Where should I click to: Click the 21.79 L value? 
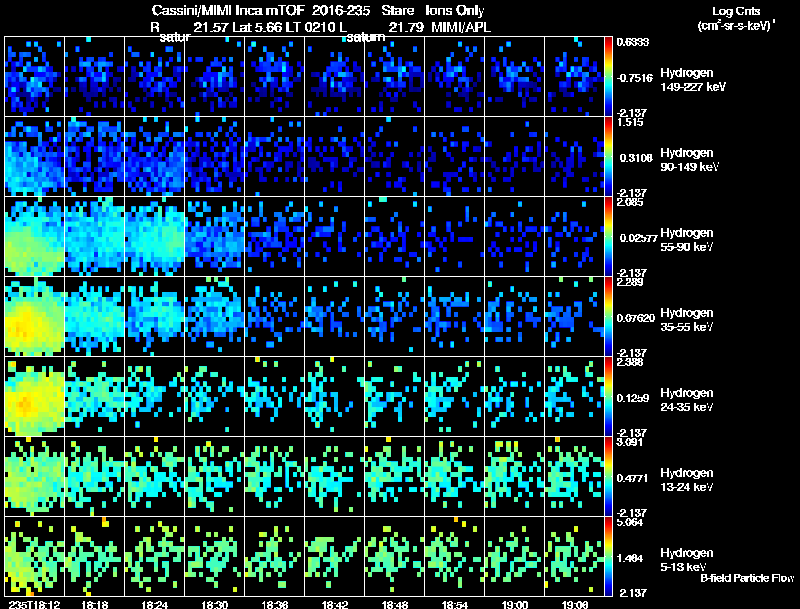[406, 28]
